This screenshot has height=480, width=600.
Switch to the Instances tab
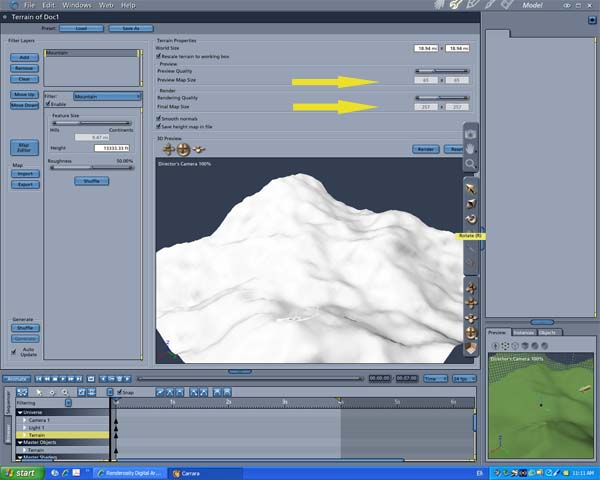tap(523, 332)
